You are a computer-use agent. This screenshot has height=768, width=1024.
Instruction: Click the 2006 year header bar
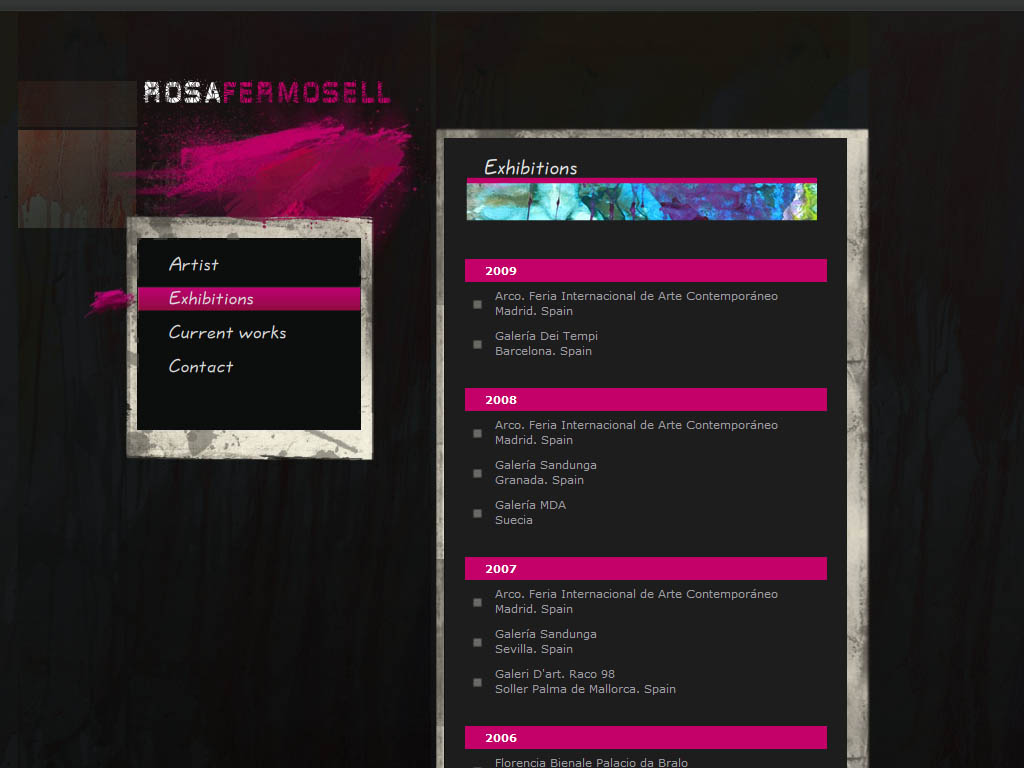tap(645, 737)
